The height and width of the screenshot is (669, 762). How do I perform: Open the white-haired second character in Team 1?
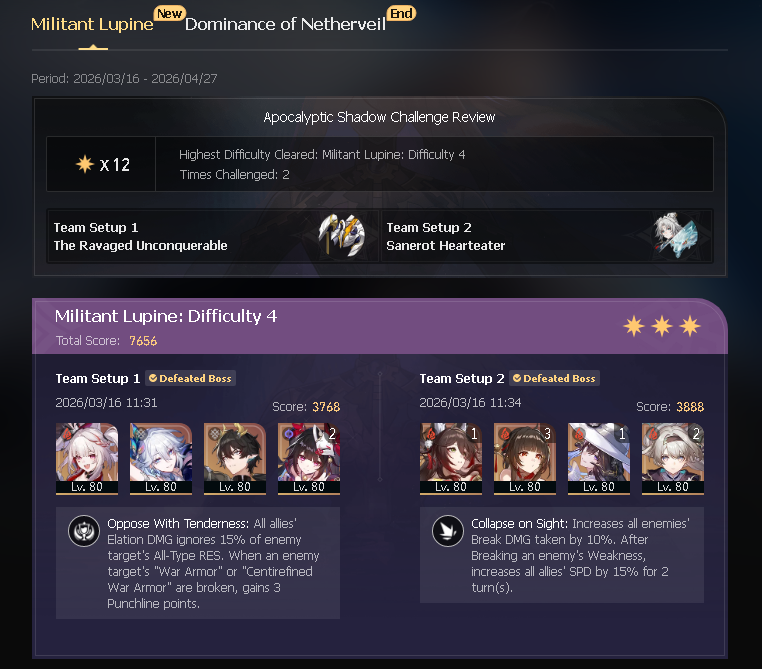pos(161,459)
